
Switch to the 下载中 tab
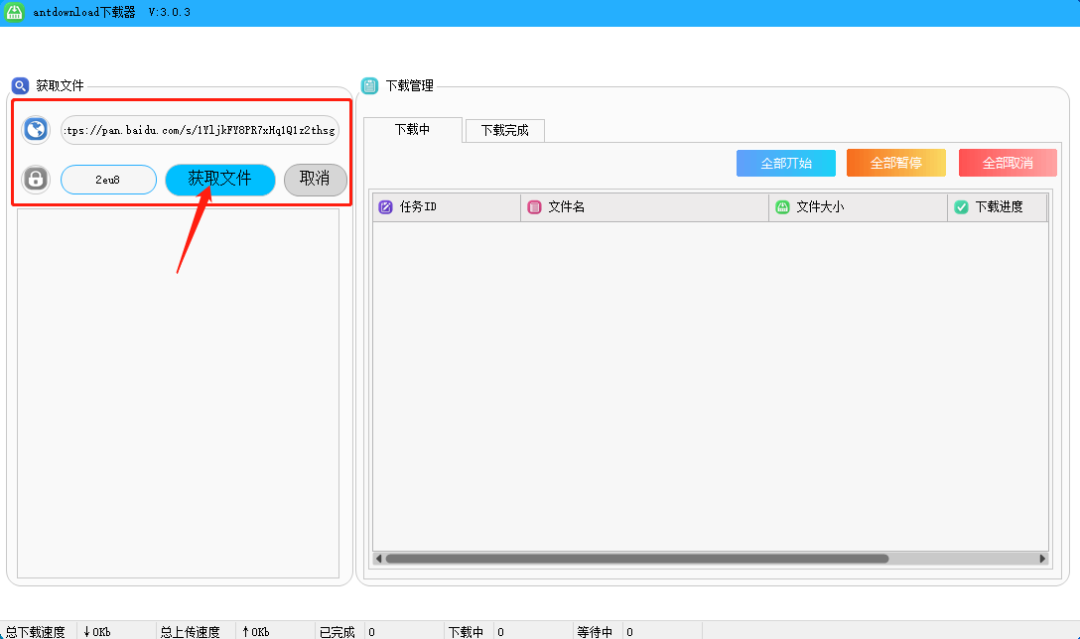(412, 130)
